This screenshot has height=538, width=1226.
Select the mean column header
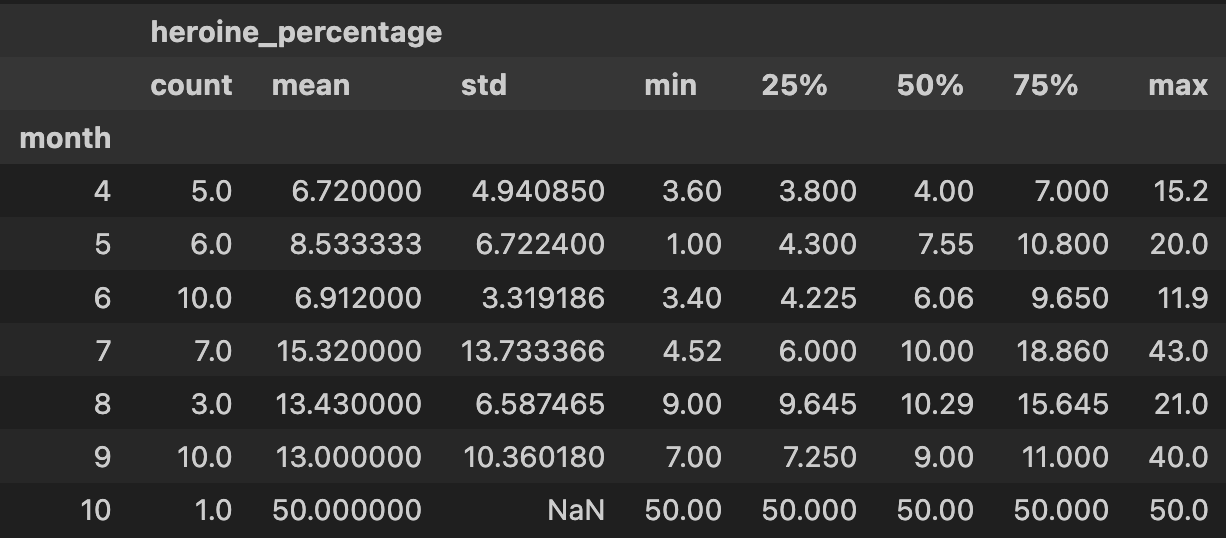(x=311, y=85)
